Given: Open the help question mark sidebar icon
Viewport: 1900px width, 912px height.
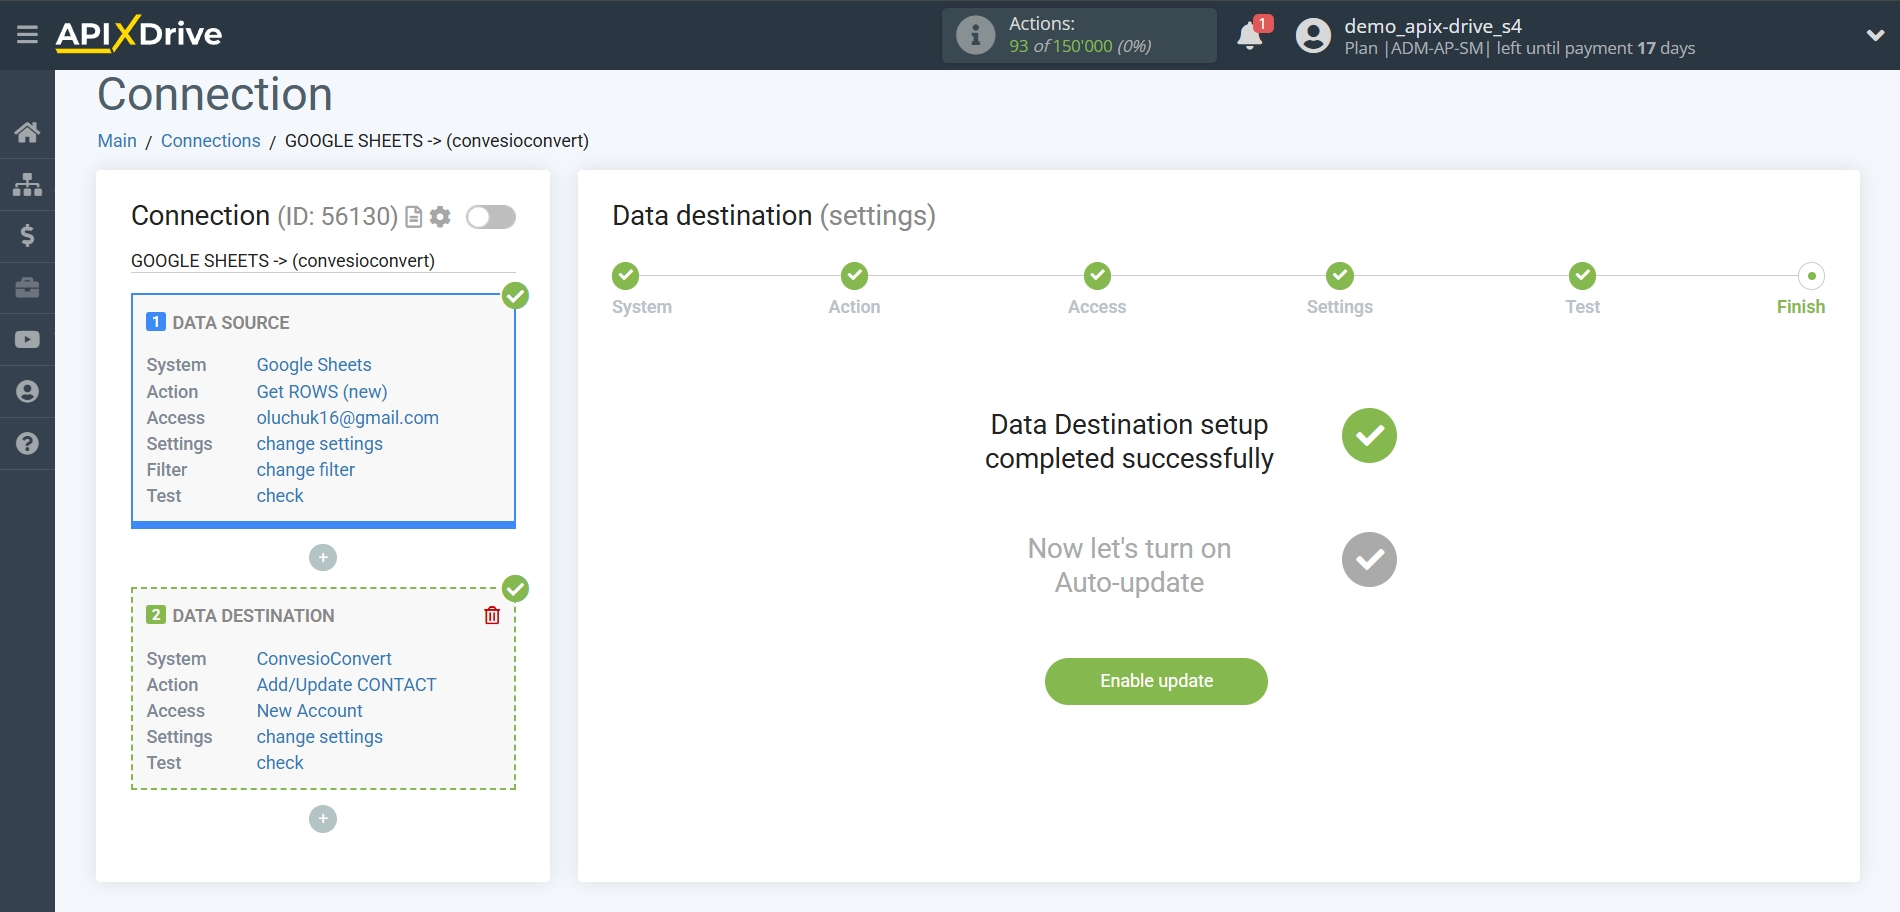Looking at the screenshot, I should click(27, 443).
